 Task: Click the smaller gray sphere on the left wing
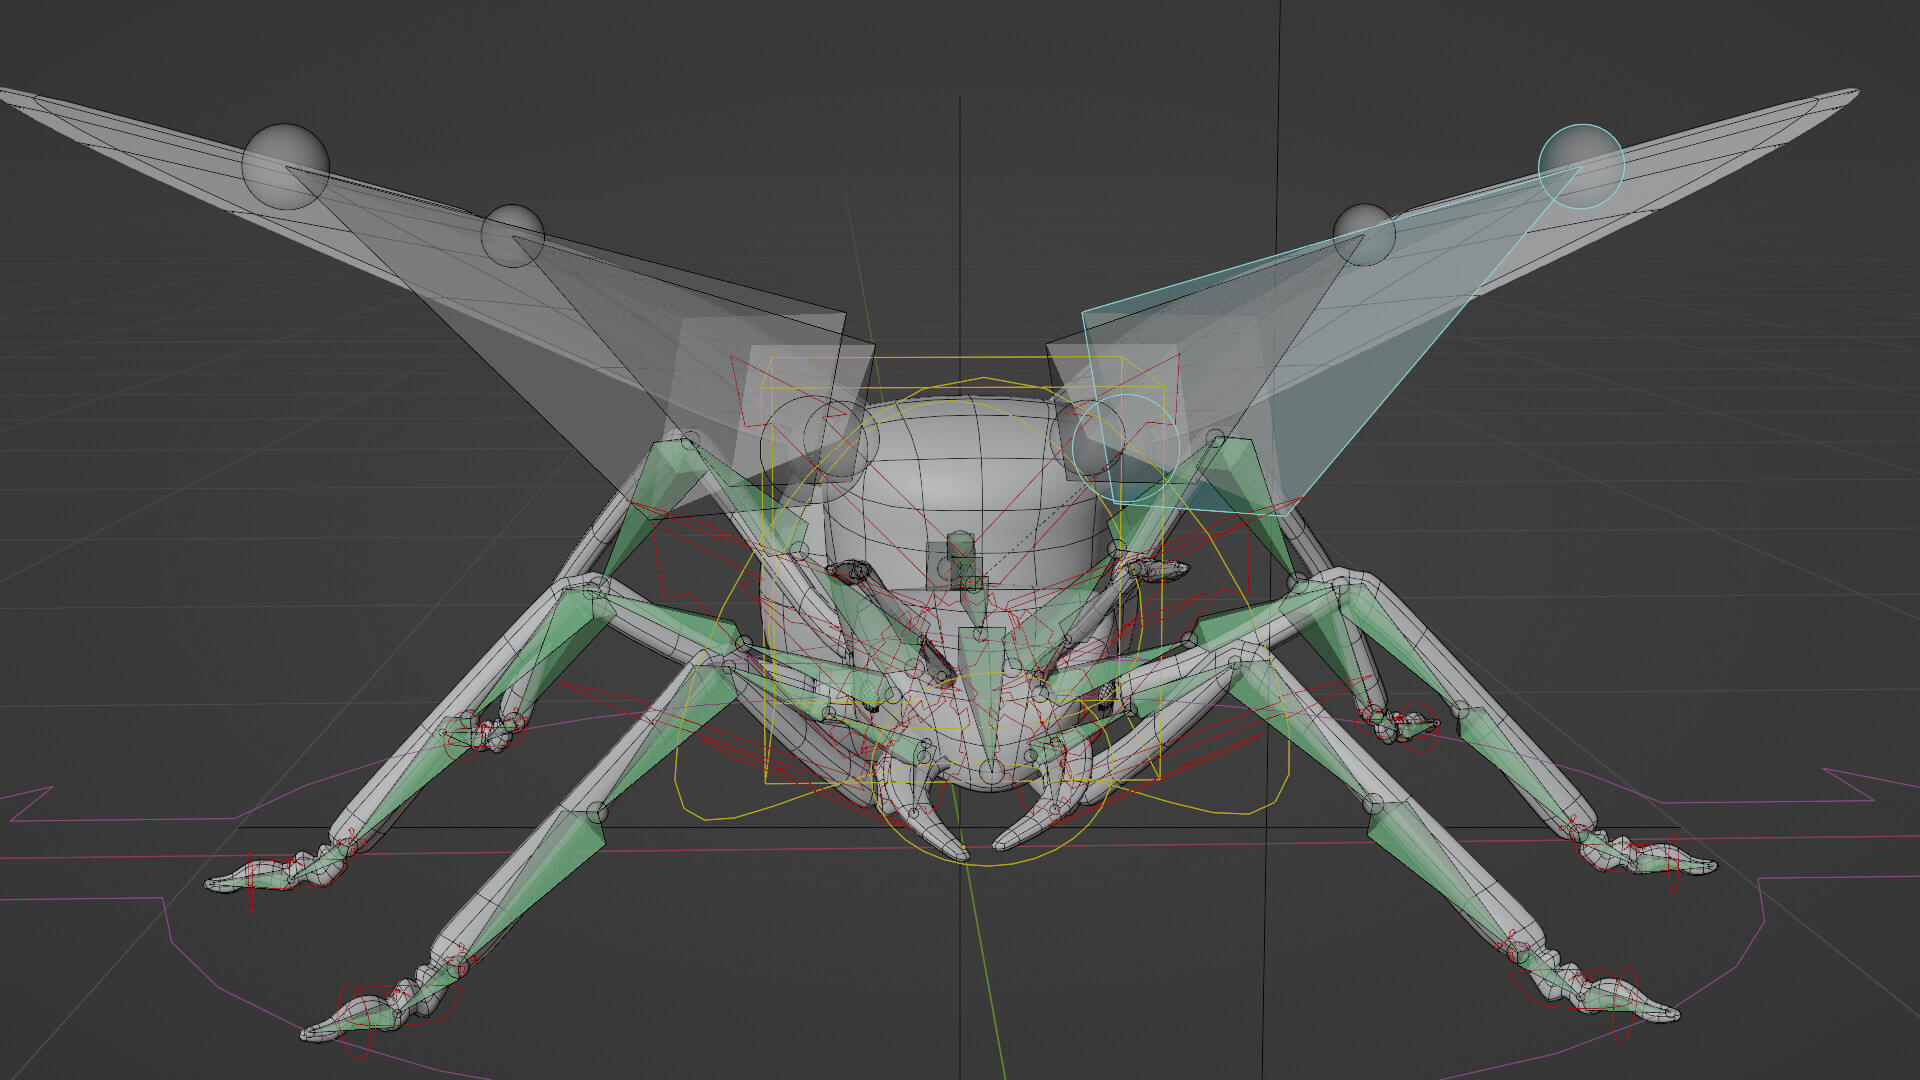point(513,236)
